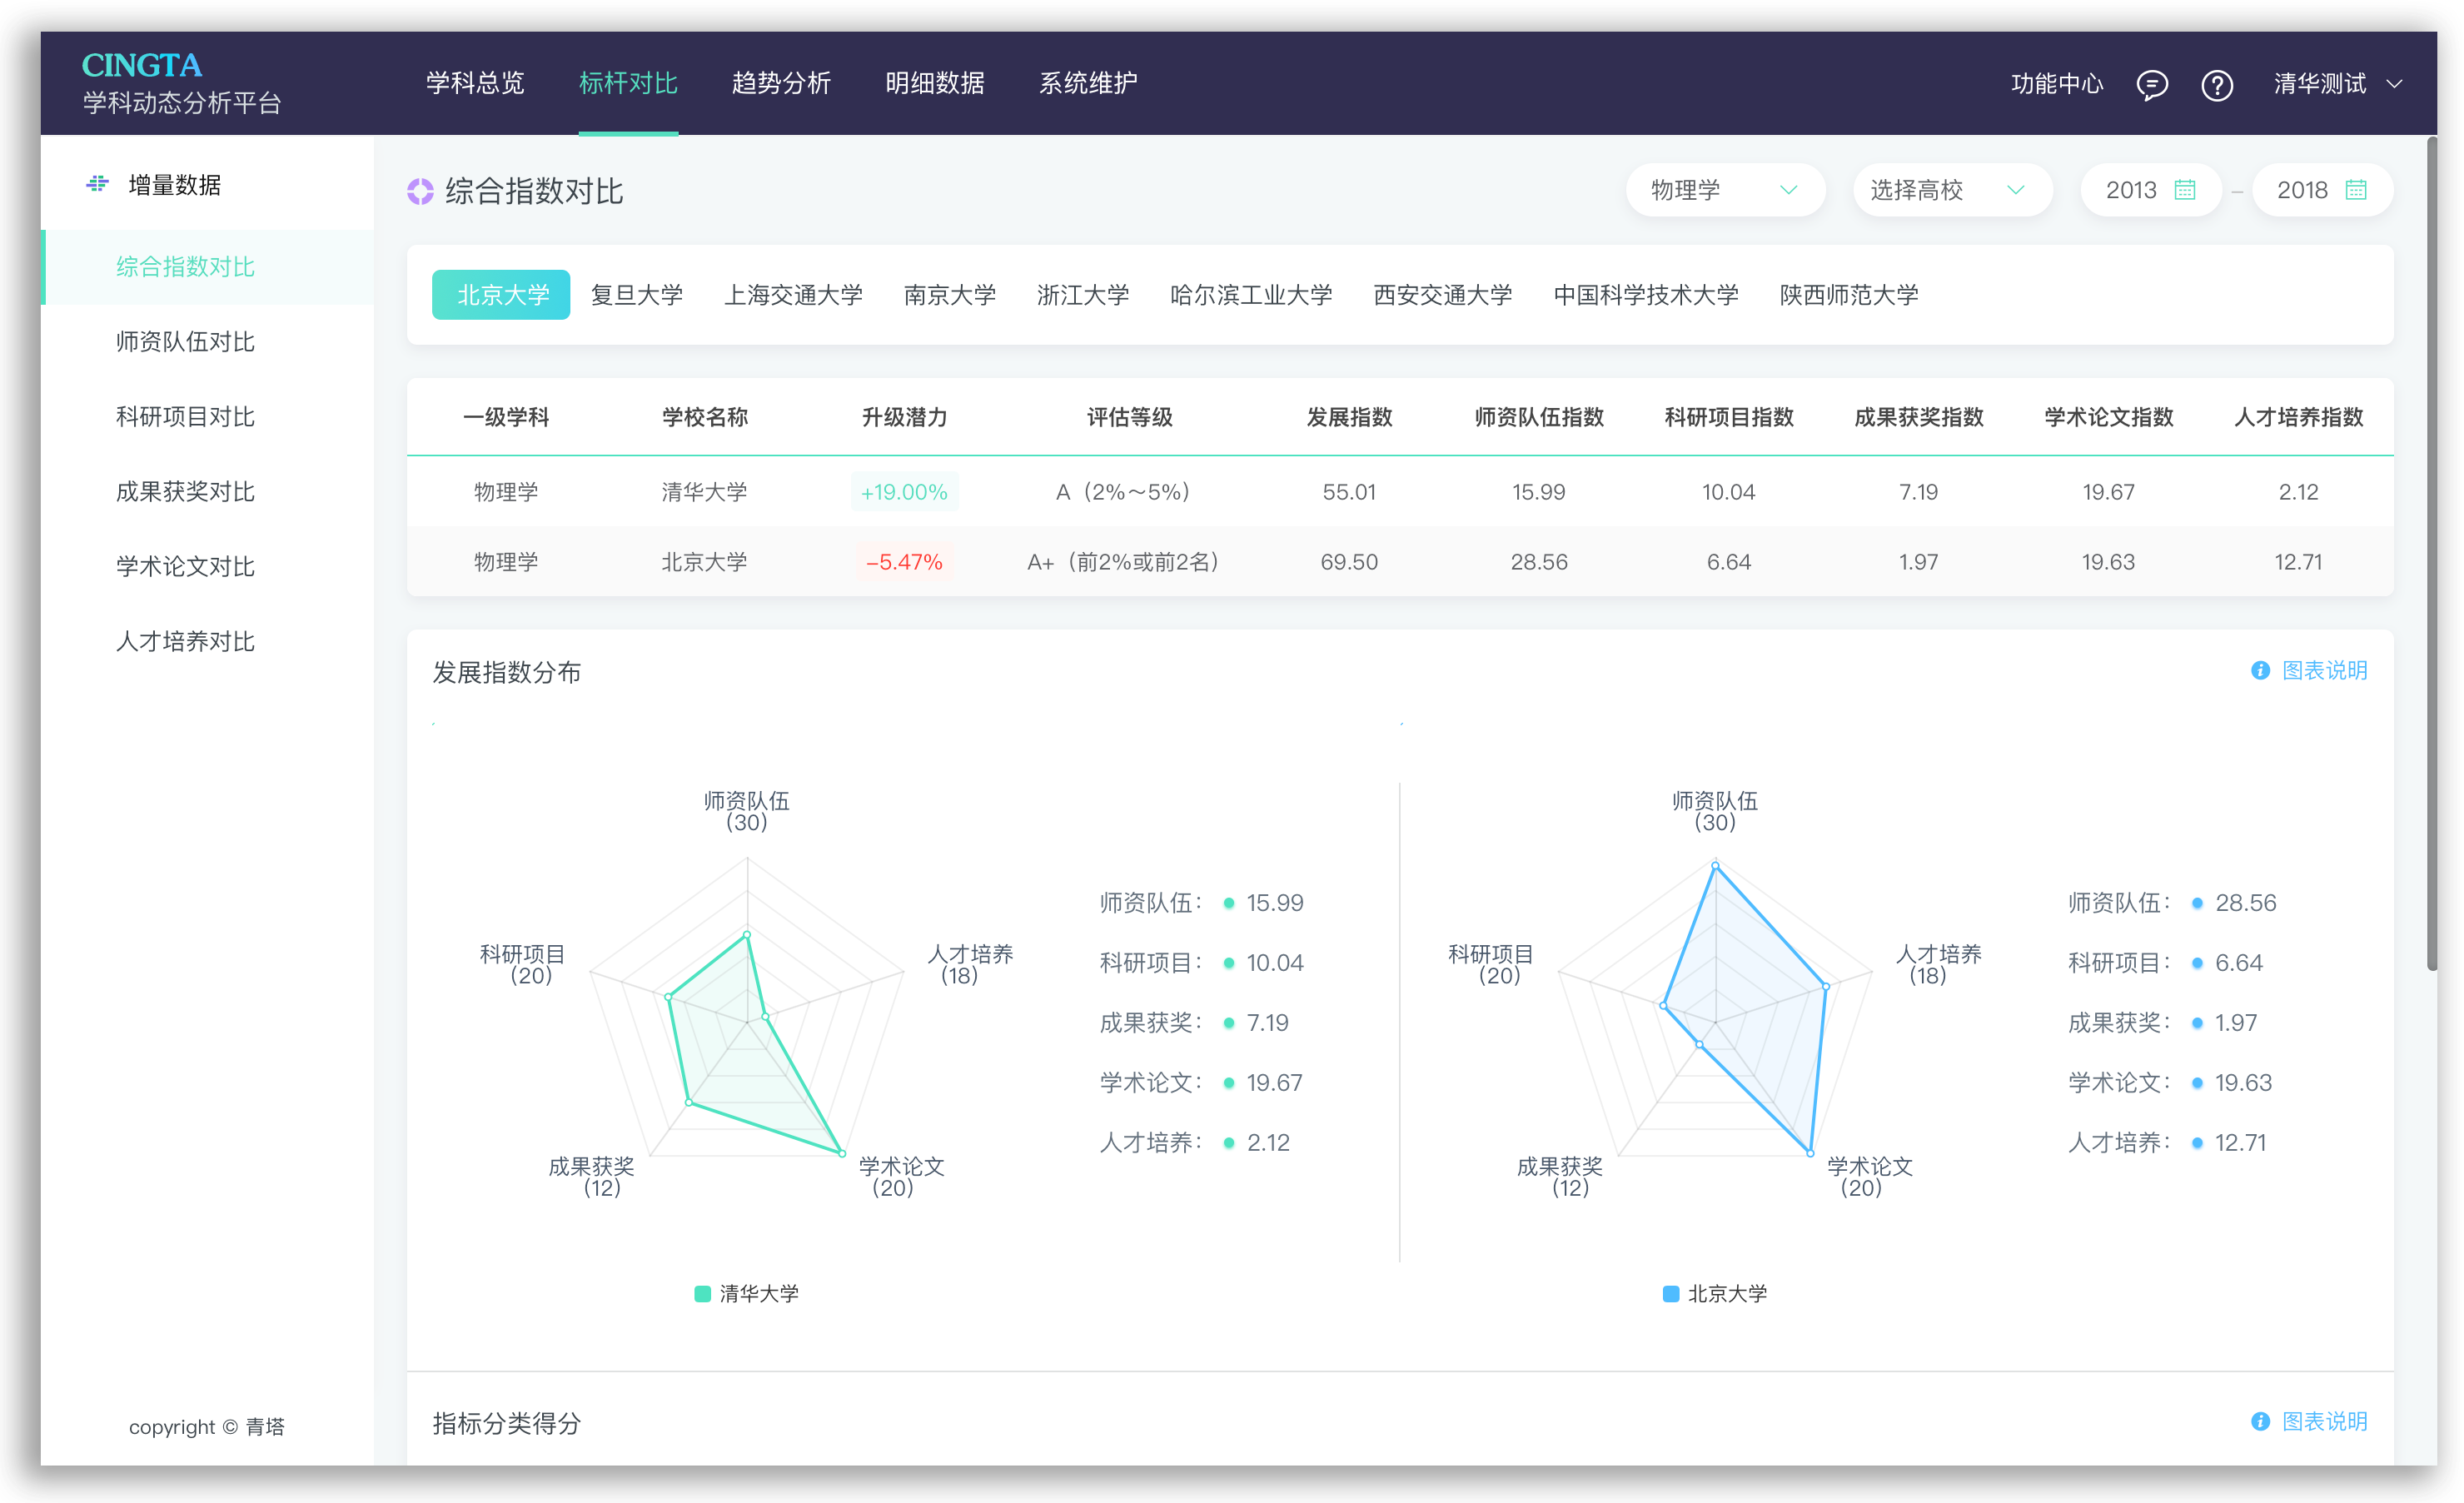Switch to 学科总览 navigation tab
Screen dimensions: 2464x1503
(x=475, y=83)
